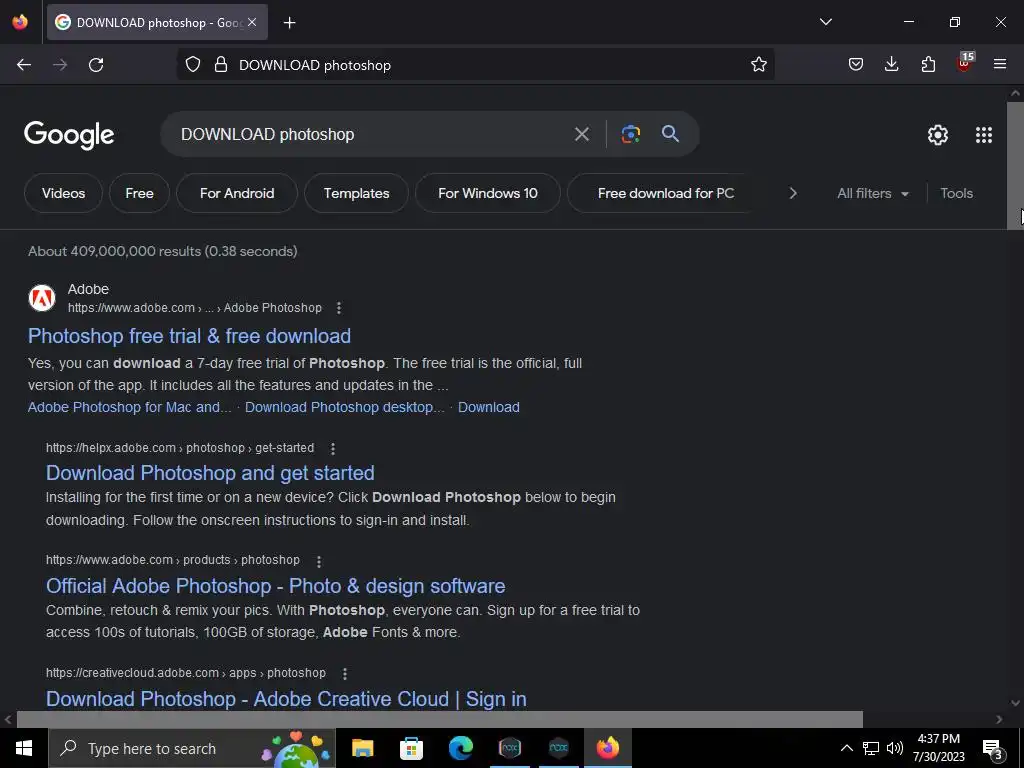Screen dimensions: 1024x768
Task: Open the Download sitelink
Action: pyautogui.click(x=489, y=408)
